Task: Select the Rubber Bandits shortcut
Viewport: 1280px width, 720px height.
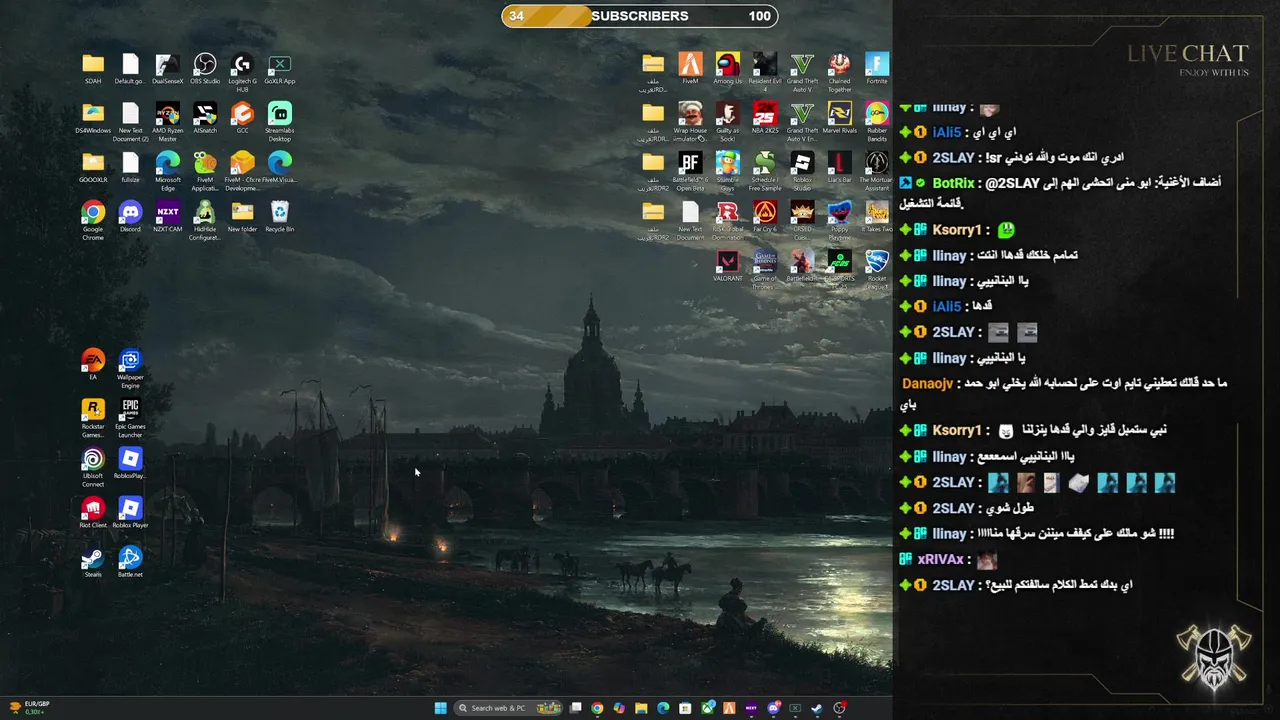Action: (x=877, y=122)
